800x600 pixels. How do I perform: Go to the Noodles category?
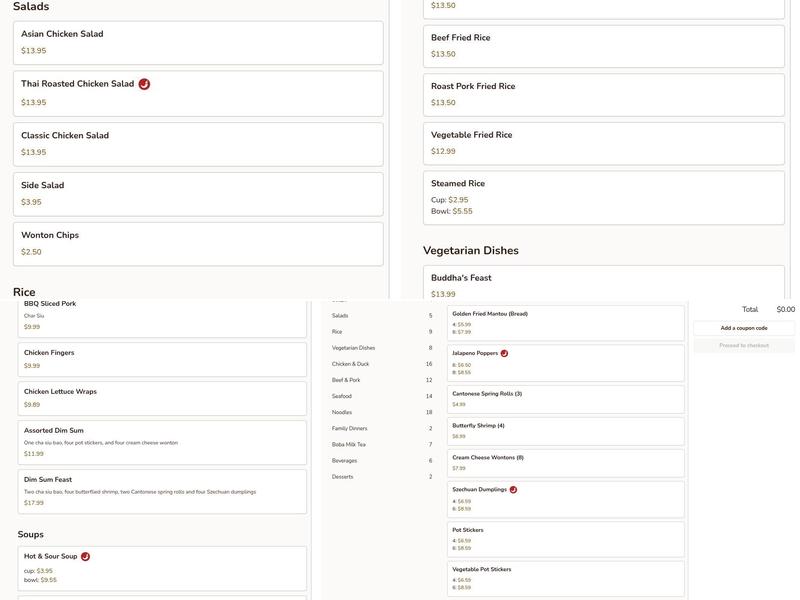(342, 412)
